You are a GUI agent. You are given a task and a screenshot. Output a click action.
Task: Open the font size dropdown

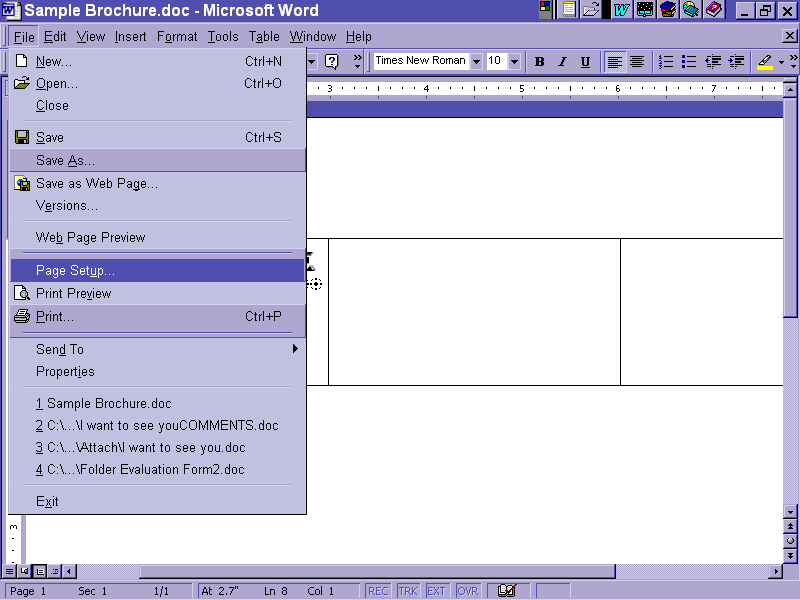click(x=514, y=61)
